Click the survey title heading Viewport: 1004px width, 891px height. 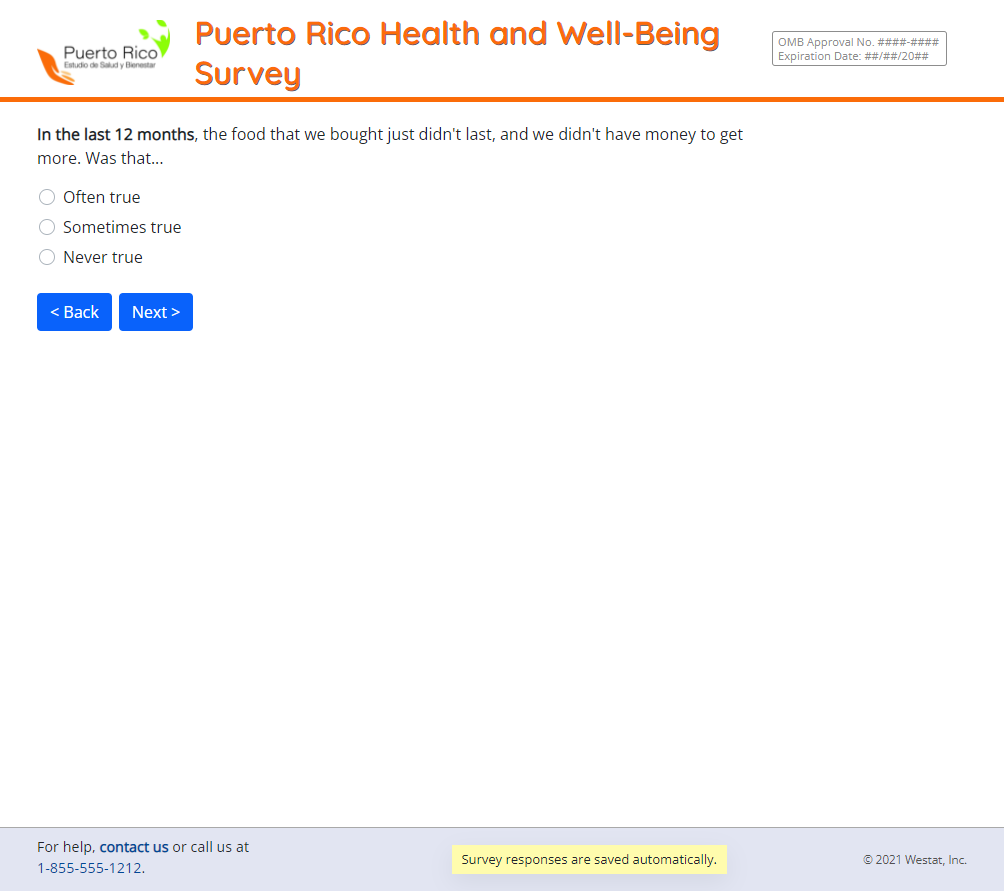pyautogui.click(x=457, y=53)
